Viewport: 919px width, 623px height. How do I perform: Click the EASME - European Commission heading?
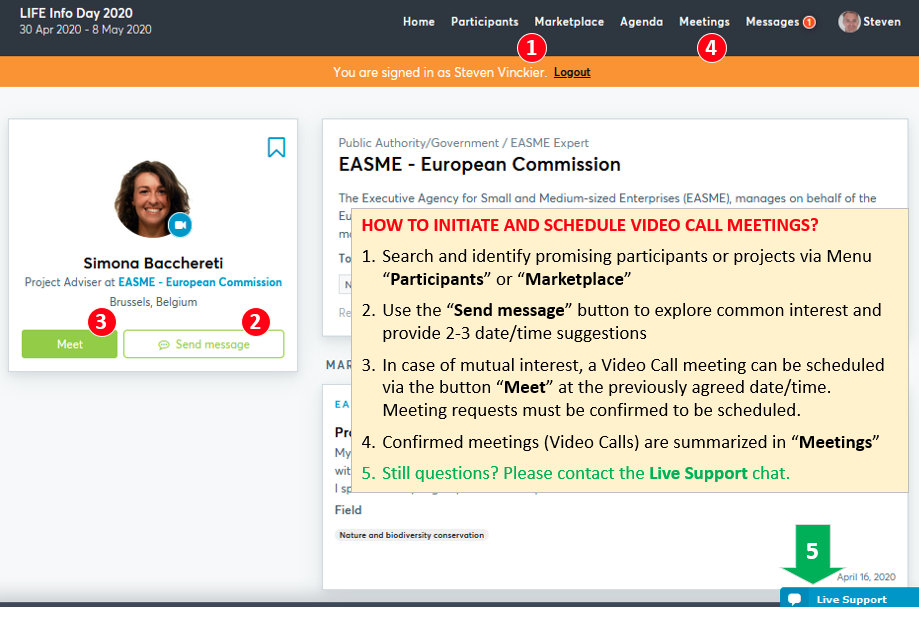(x=479, y=165)
